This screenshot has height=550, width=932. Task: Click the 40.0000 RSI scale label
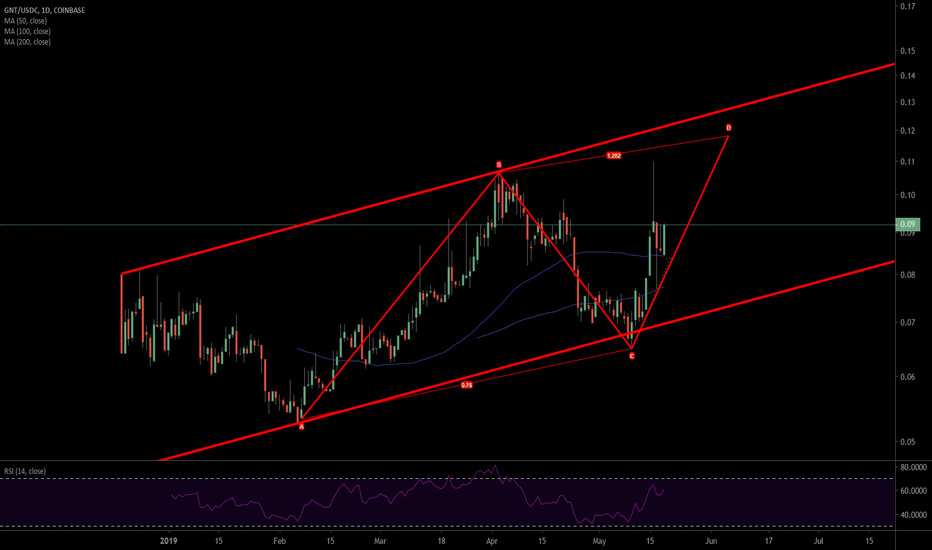[x=914, y=515]
